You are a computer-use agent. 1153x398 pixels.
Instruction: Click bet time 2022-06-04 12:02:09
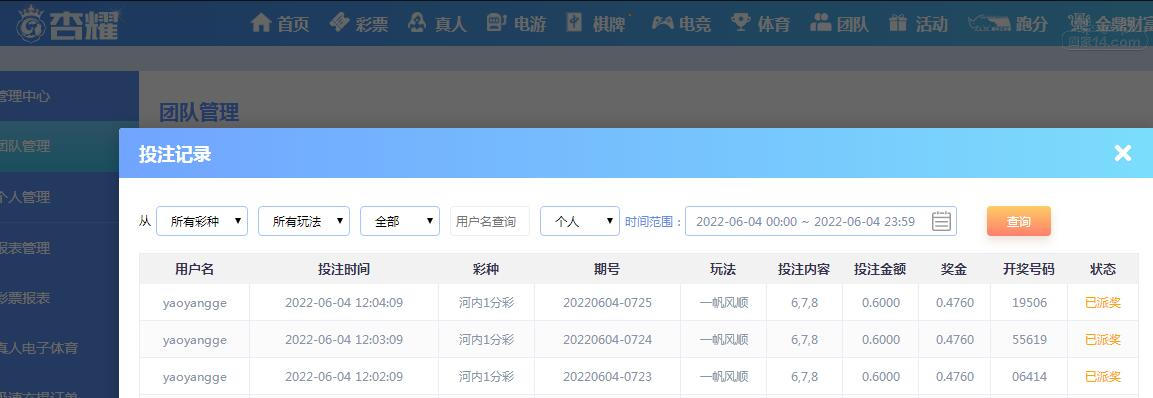click(x=344, y=377)
